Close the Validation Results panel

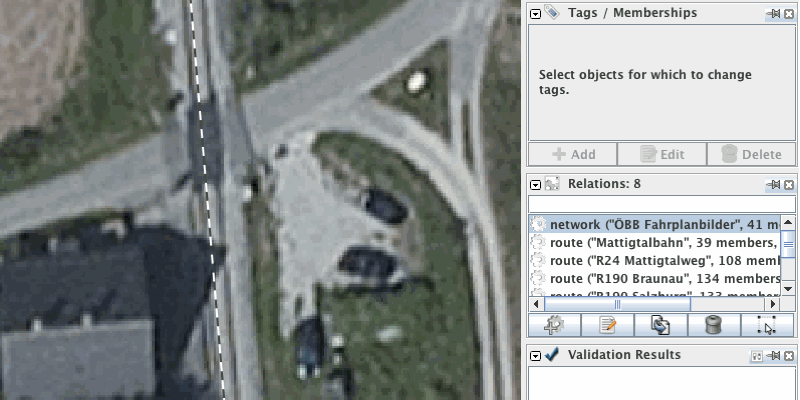click(x=789, y=356)
